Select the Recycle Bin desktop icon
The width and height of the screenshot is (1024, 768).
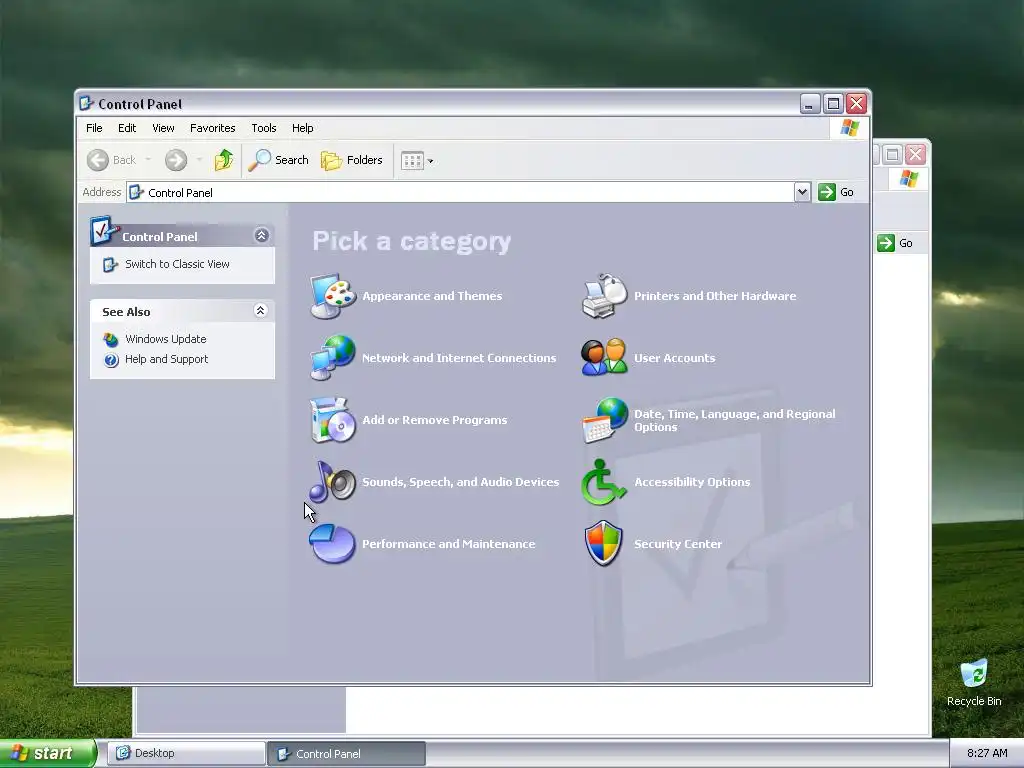[974, 683]
